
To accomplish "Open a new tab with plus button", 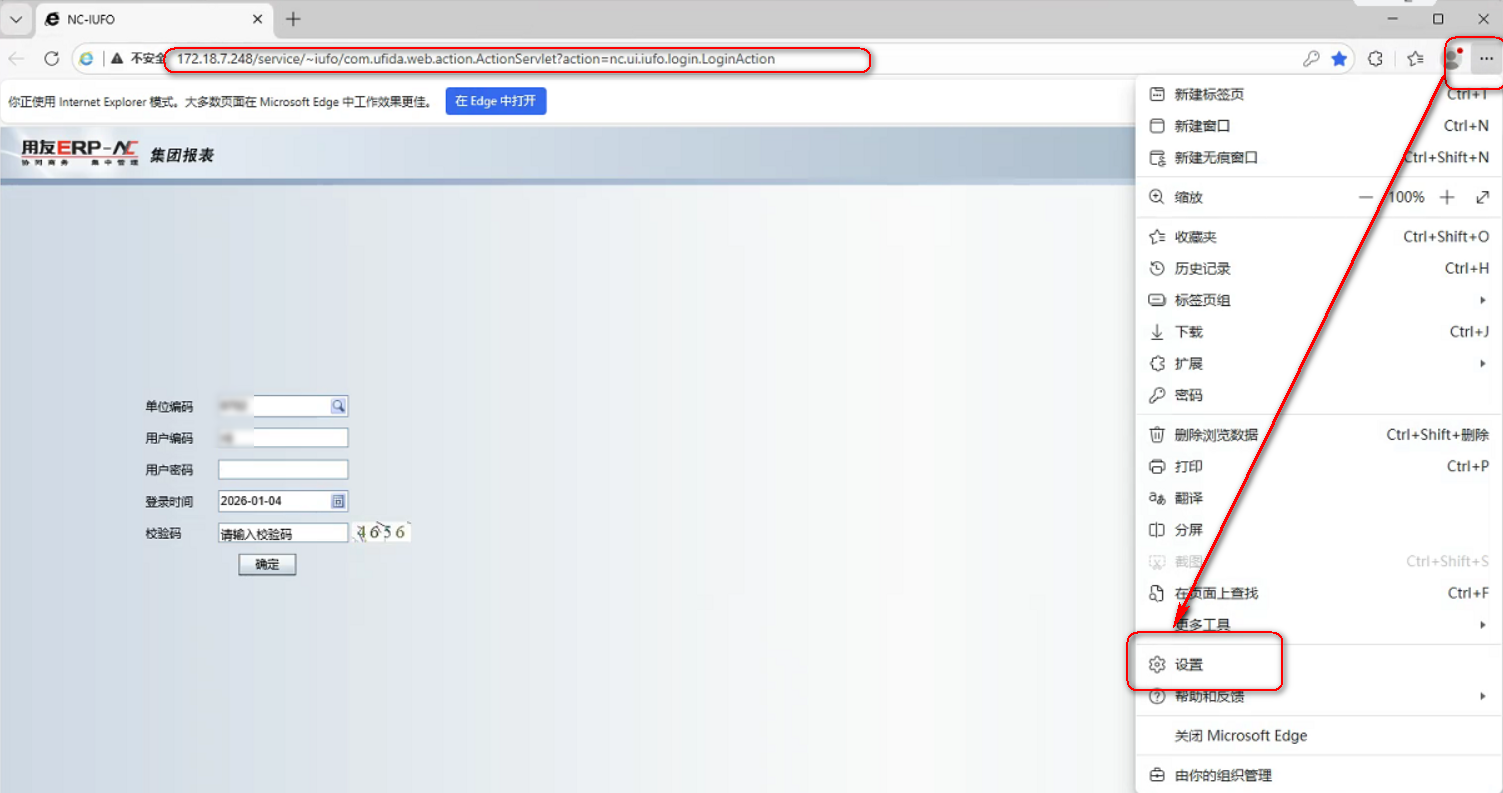I will coord(293,19).
